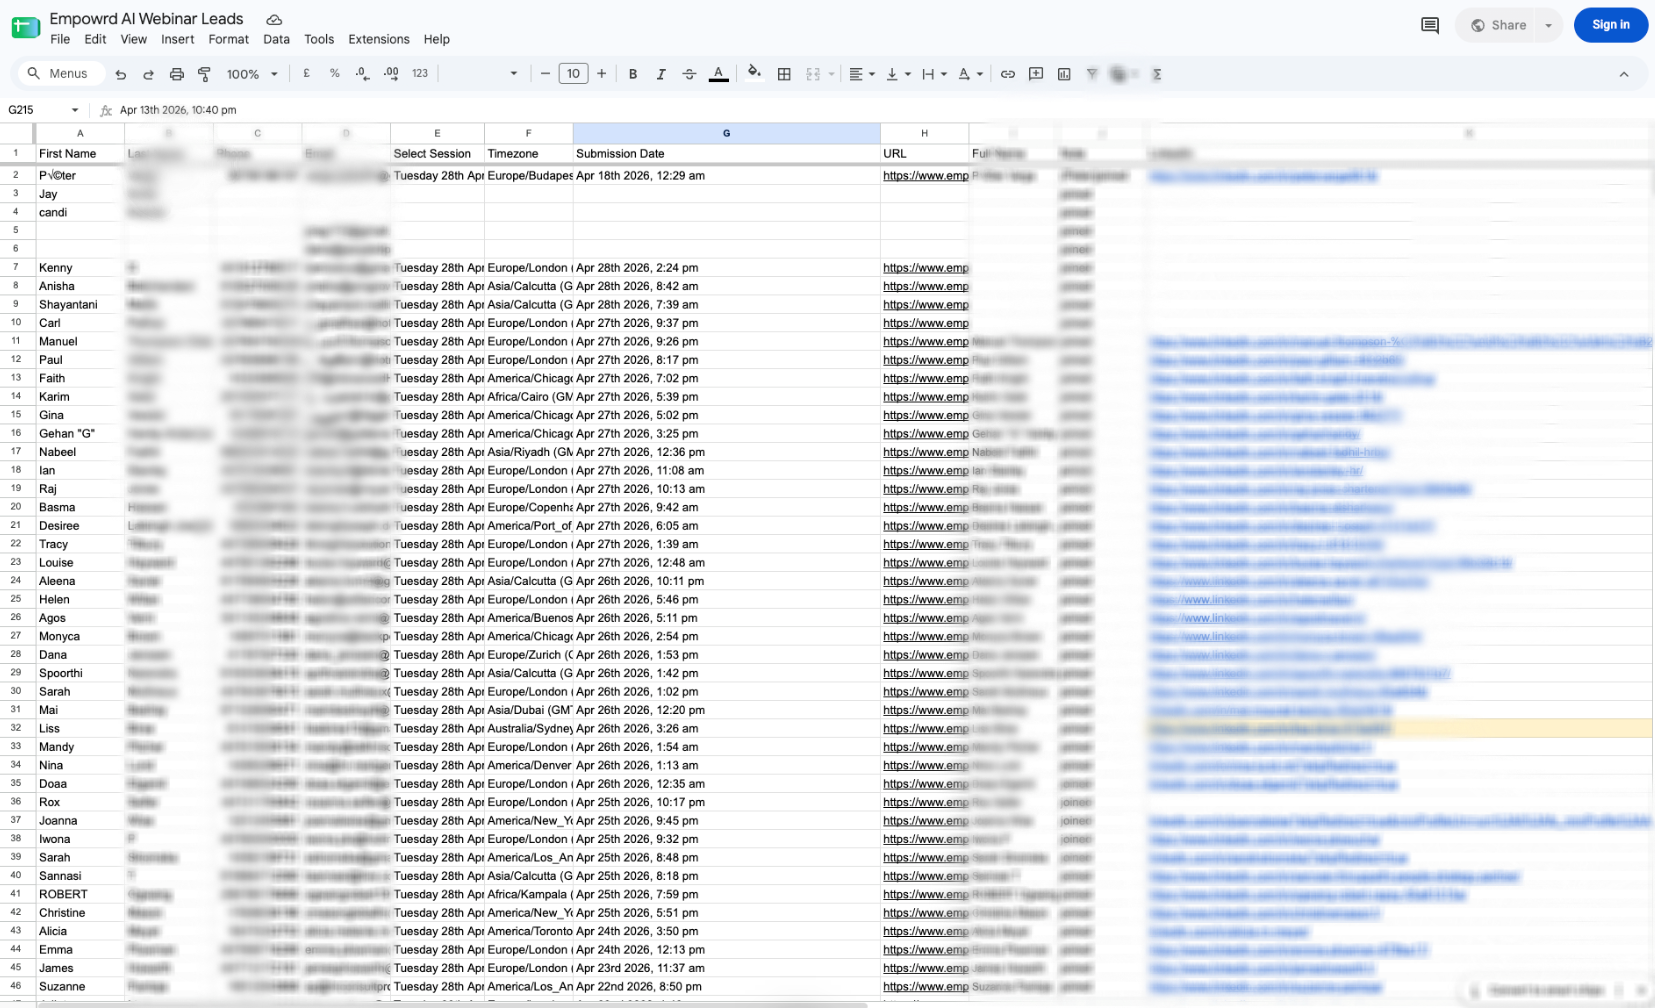Click the Redo arrow
Viewport: 1655px width, 1008px height.
click(148, 74)
